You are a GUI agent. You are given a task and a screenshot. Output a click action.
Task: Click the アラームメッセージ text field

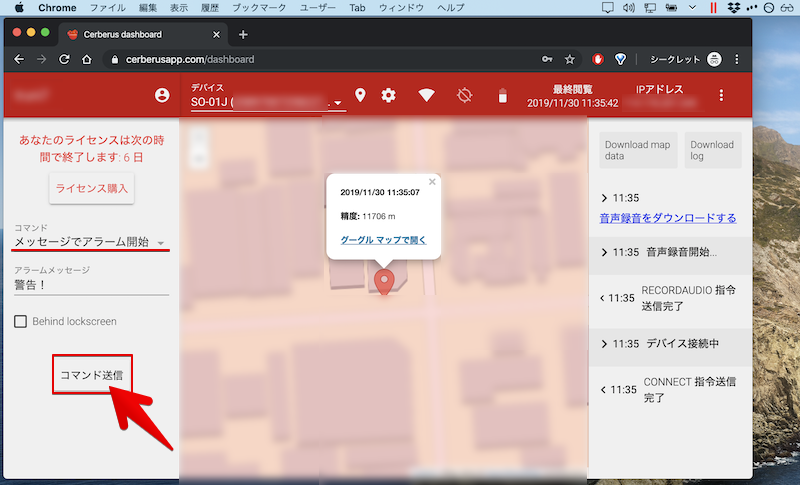coord(90,284)
